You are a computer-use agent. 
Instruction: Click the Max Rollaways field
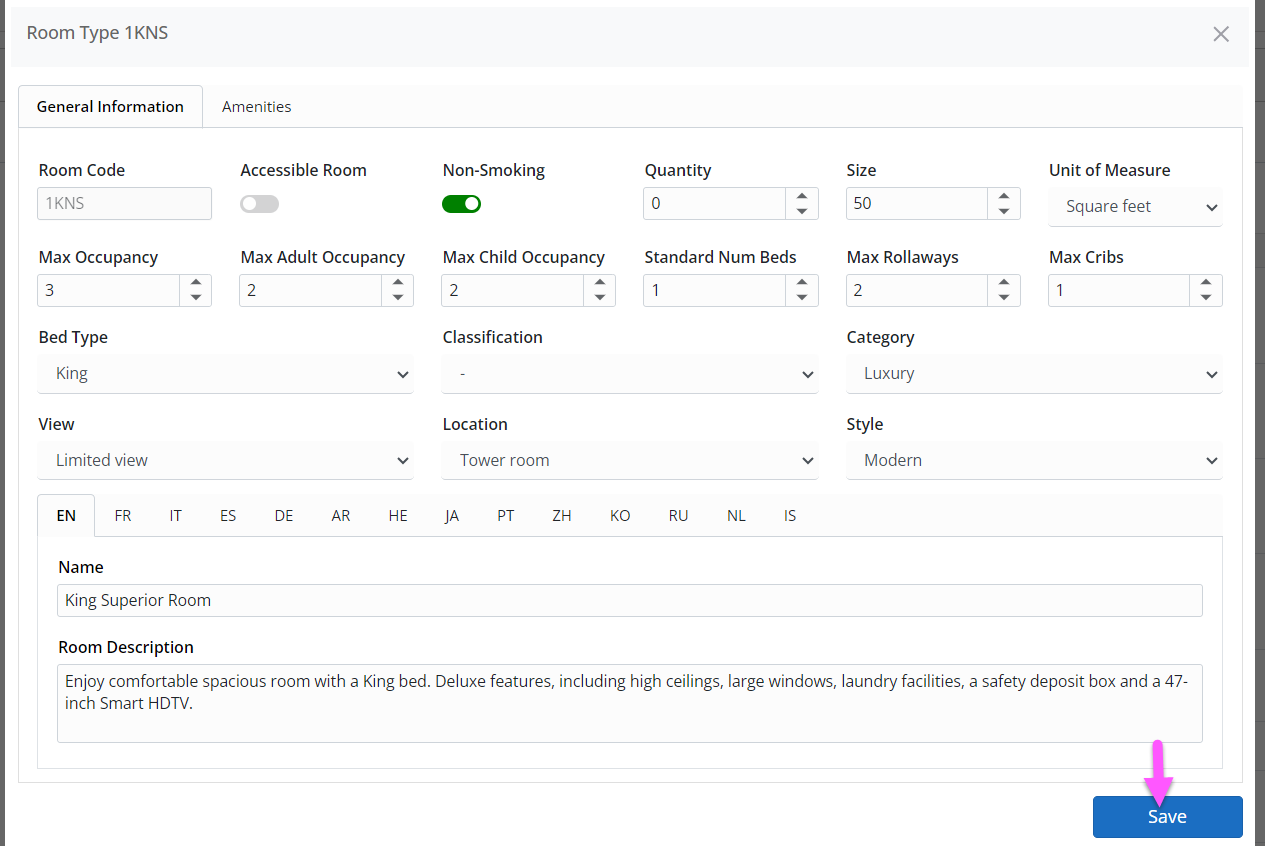(916, 291)
